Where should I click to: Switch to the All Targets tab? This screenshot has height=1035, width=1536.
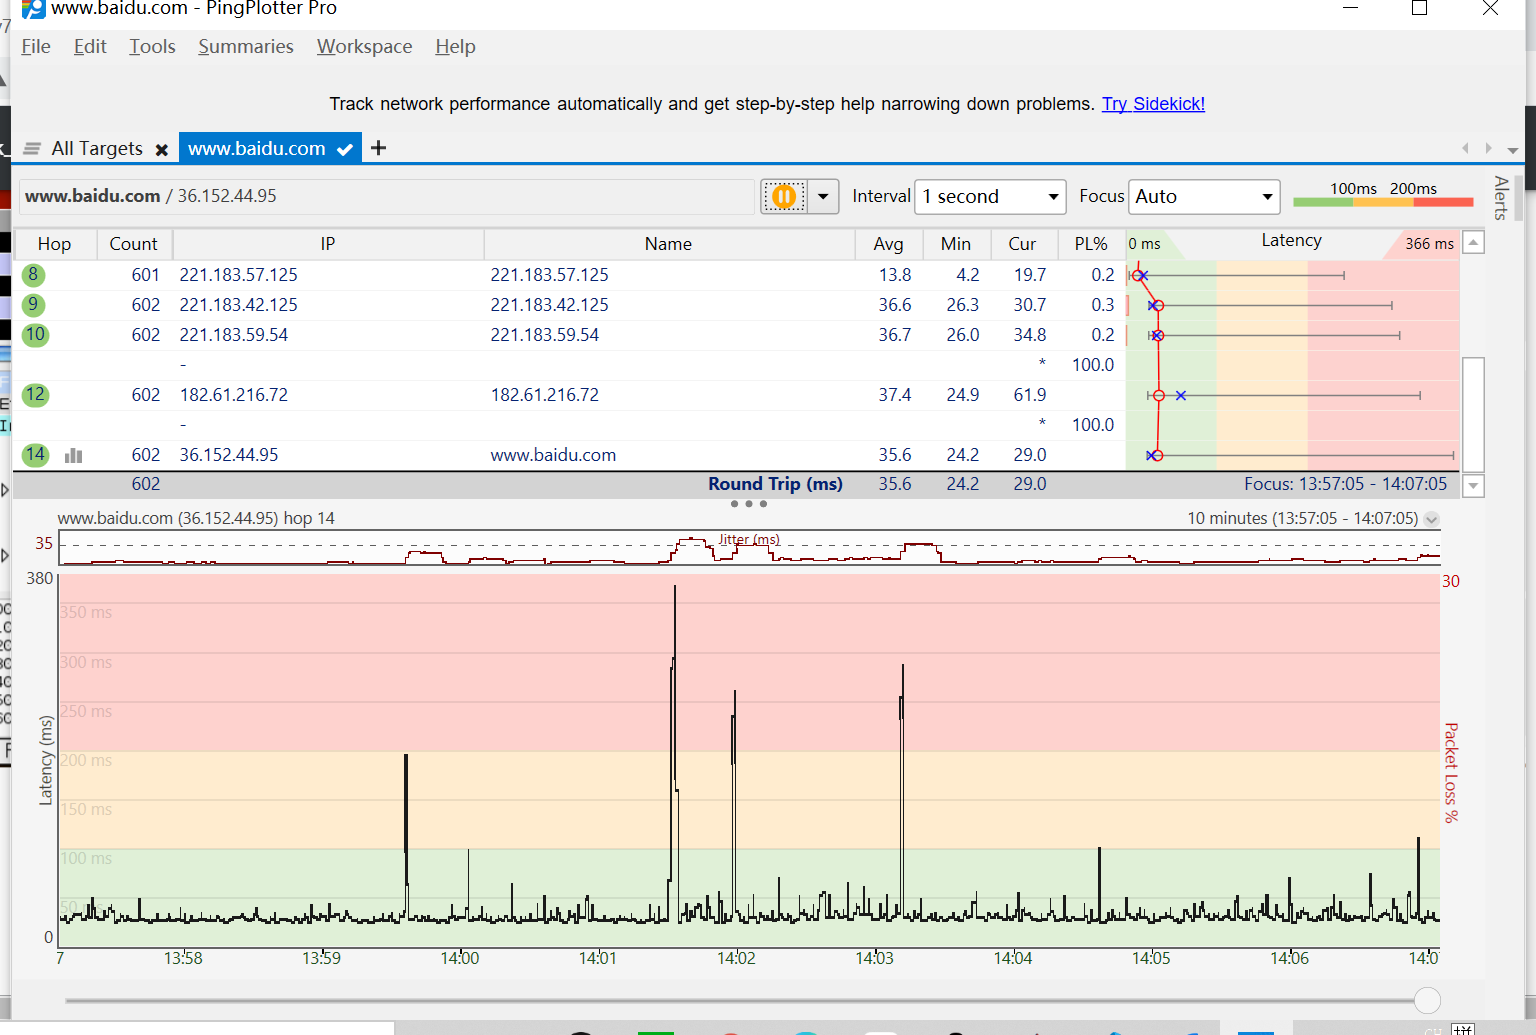coord(97,147)
